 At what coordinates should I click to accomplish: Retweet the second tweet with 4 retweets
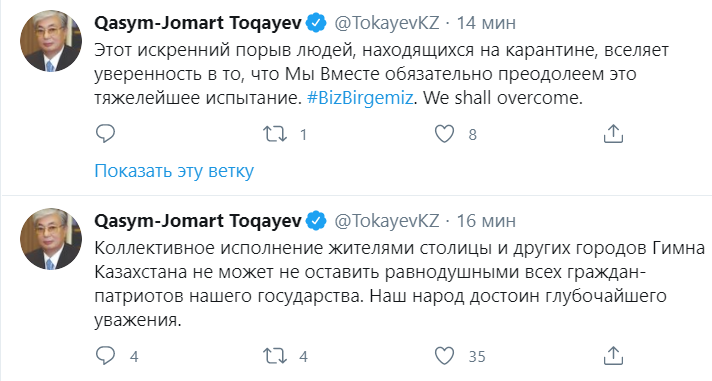(275, 356)
